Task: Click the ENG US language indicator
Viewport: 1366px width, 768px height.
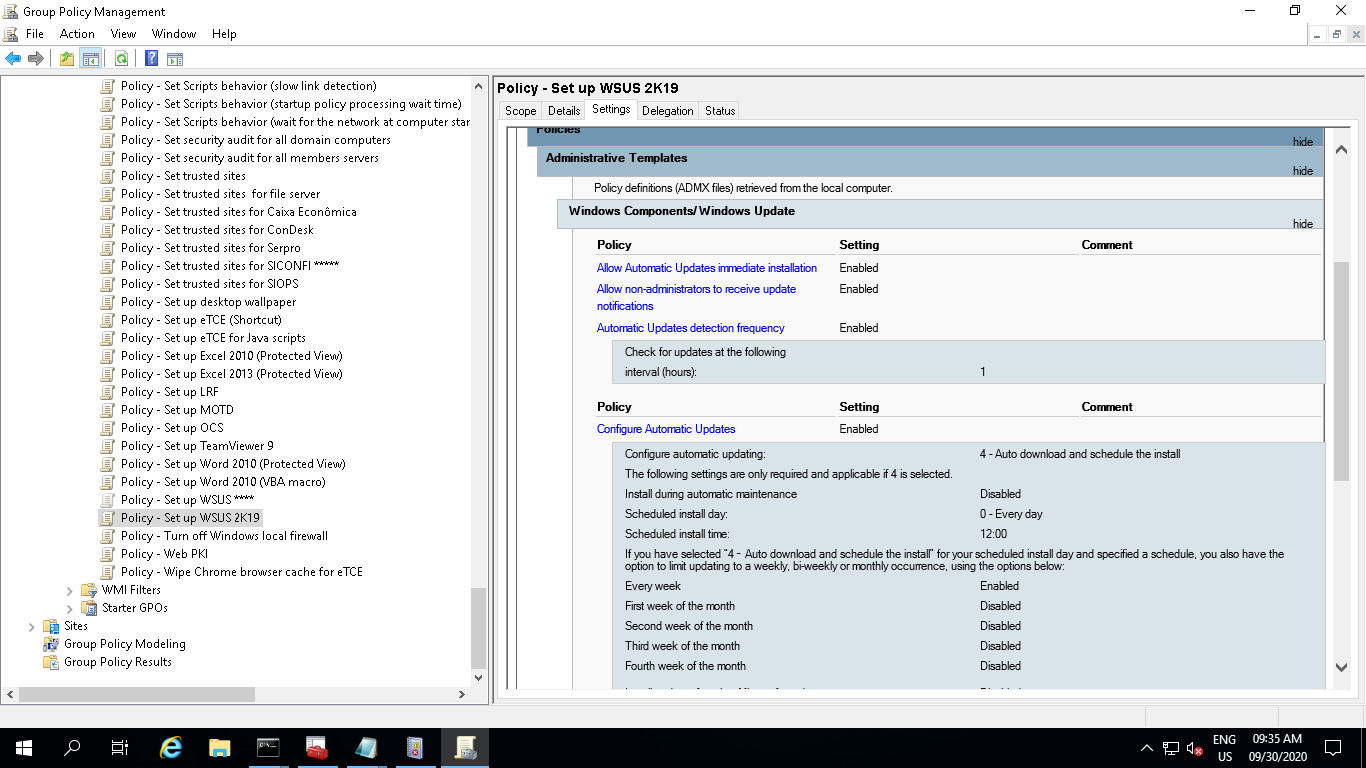Action: click(x=1224, y=748)
